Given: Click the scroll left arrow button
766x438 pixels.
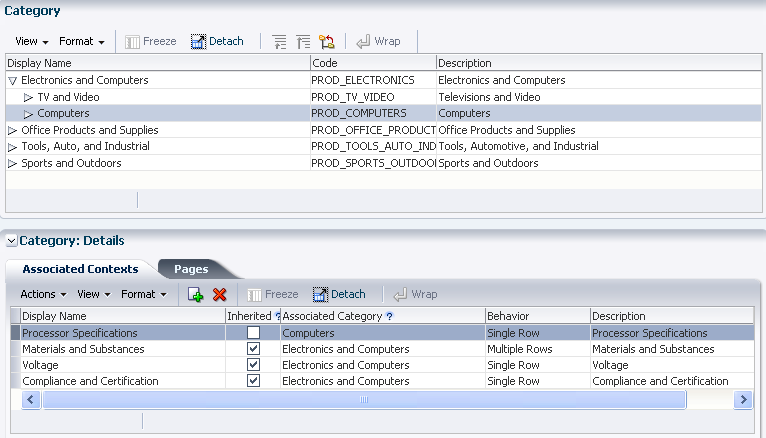Looking at the screenshot, I should coord(31,400).
